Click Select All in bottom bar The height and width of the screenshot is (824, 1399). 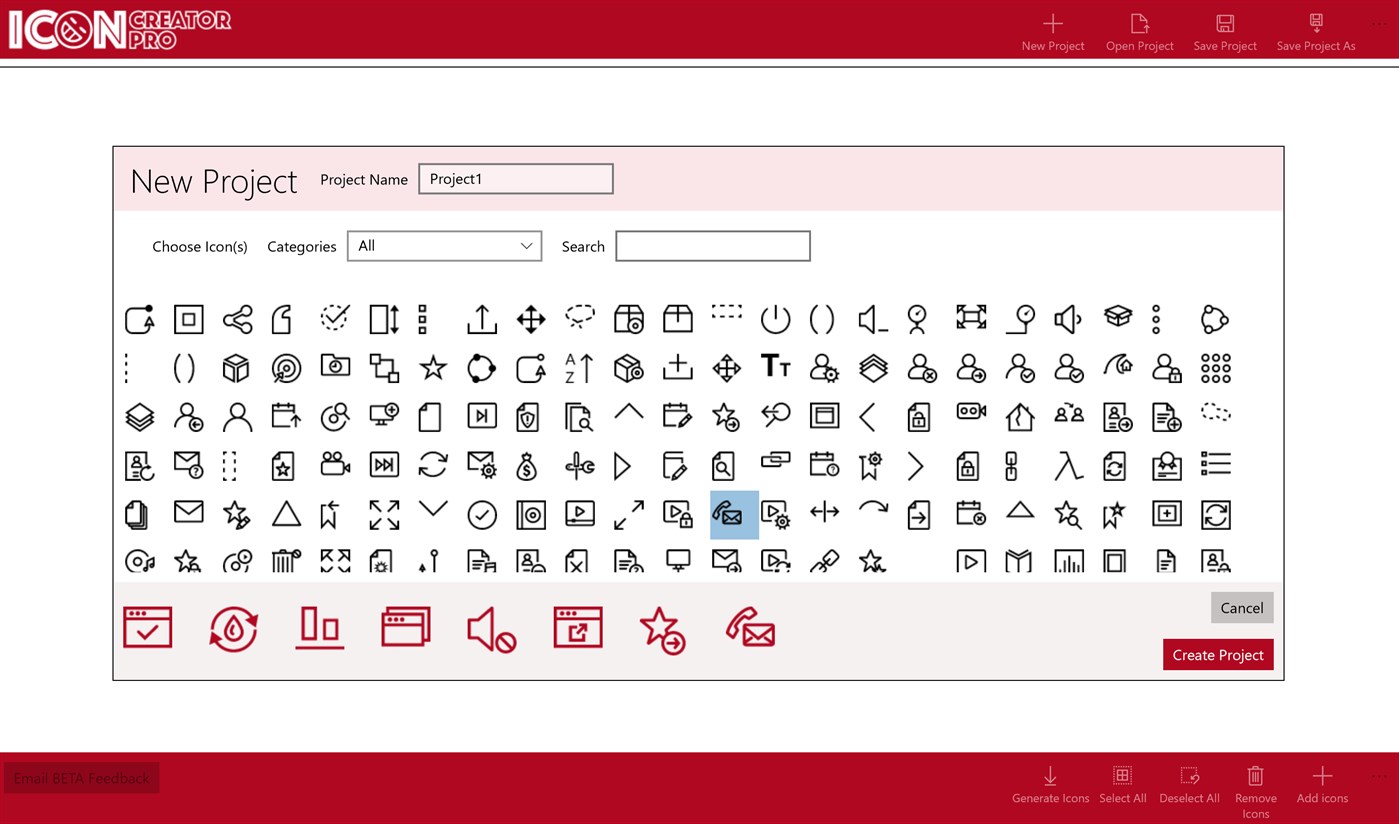(1122, 785)
